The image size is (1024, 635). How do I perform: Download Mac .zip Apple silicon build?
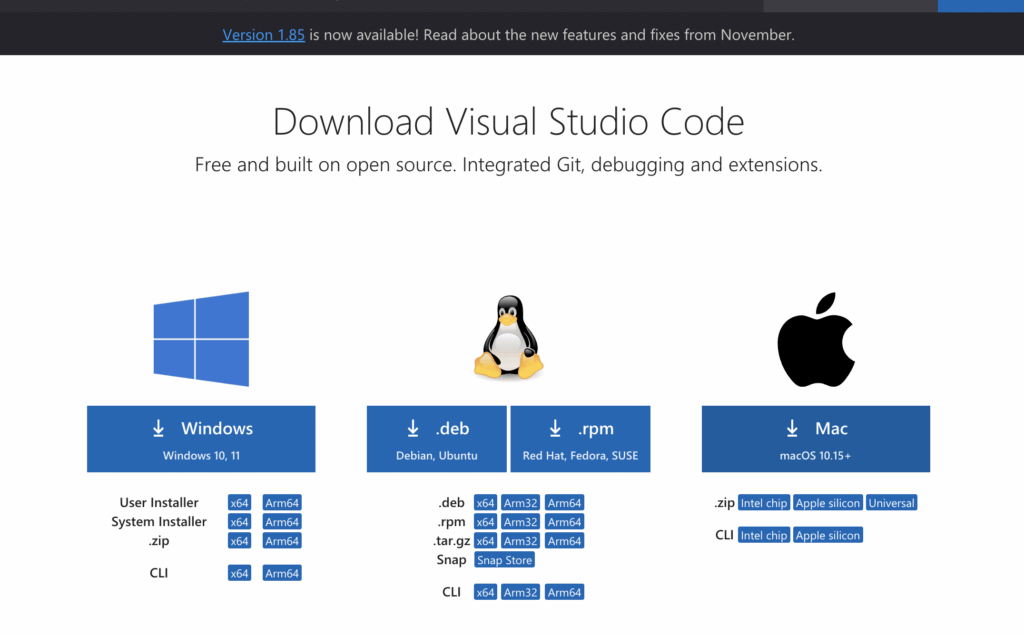point(827,503)
